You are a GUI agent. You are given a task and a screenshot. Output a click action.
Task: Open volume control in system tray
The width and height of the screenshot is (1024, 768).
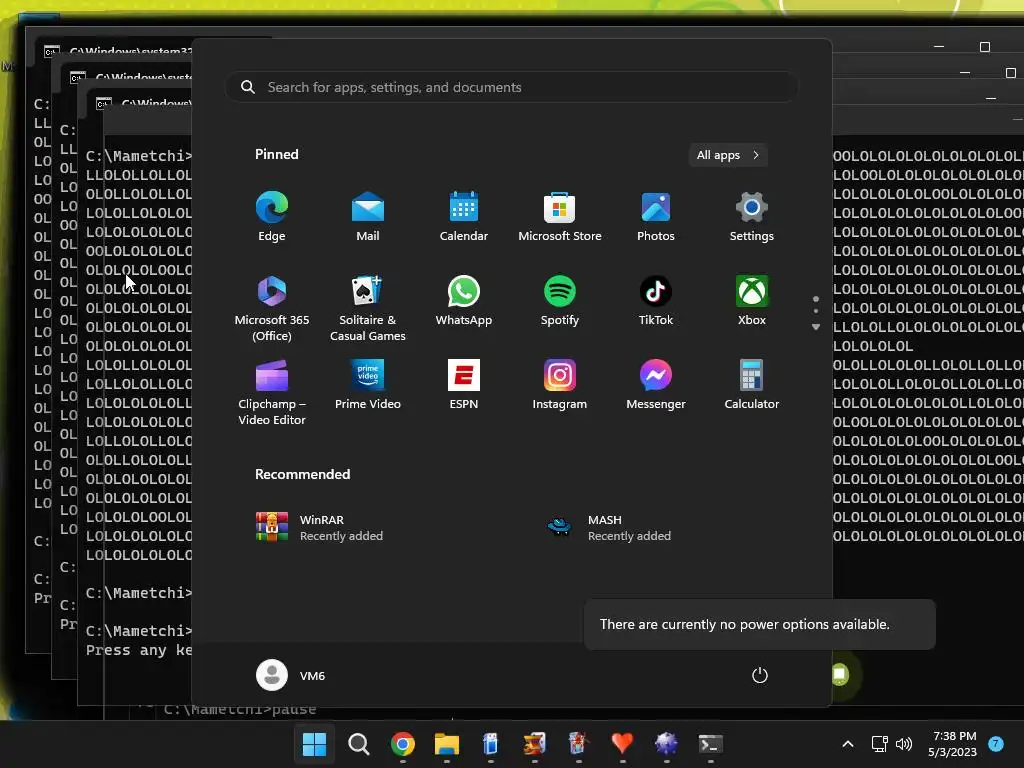pos(904,744)
